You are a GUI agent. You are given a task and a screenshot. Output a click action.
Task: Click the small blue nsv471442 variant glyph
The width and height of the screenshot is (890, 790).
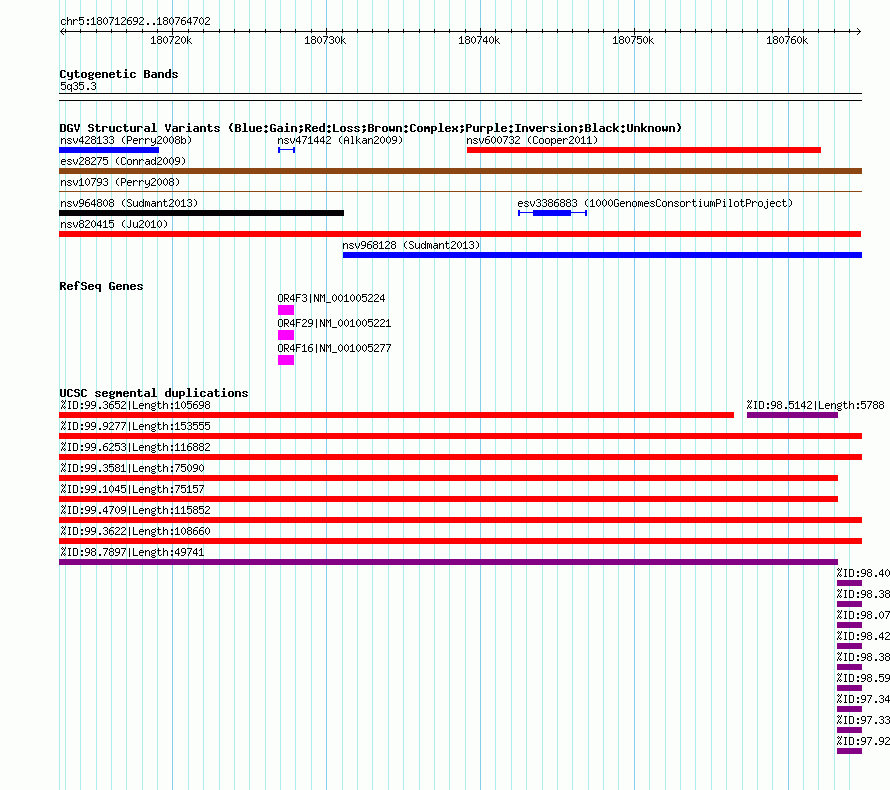click(x=286, y=150)
